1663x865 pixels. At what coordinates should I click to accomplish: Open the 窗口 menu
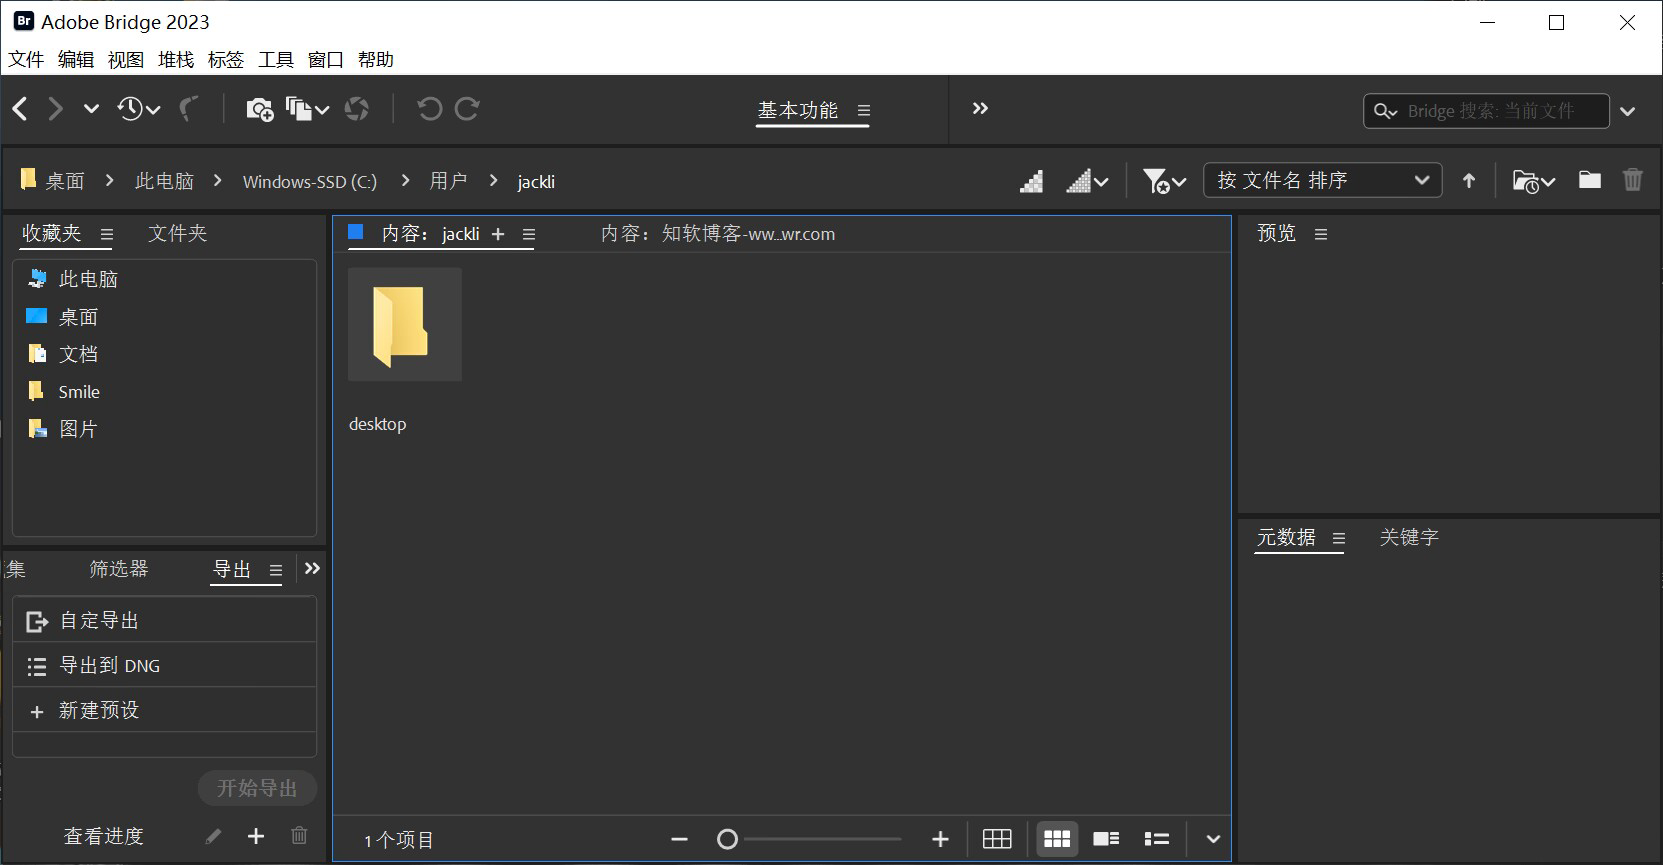[x=326, y=59]
